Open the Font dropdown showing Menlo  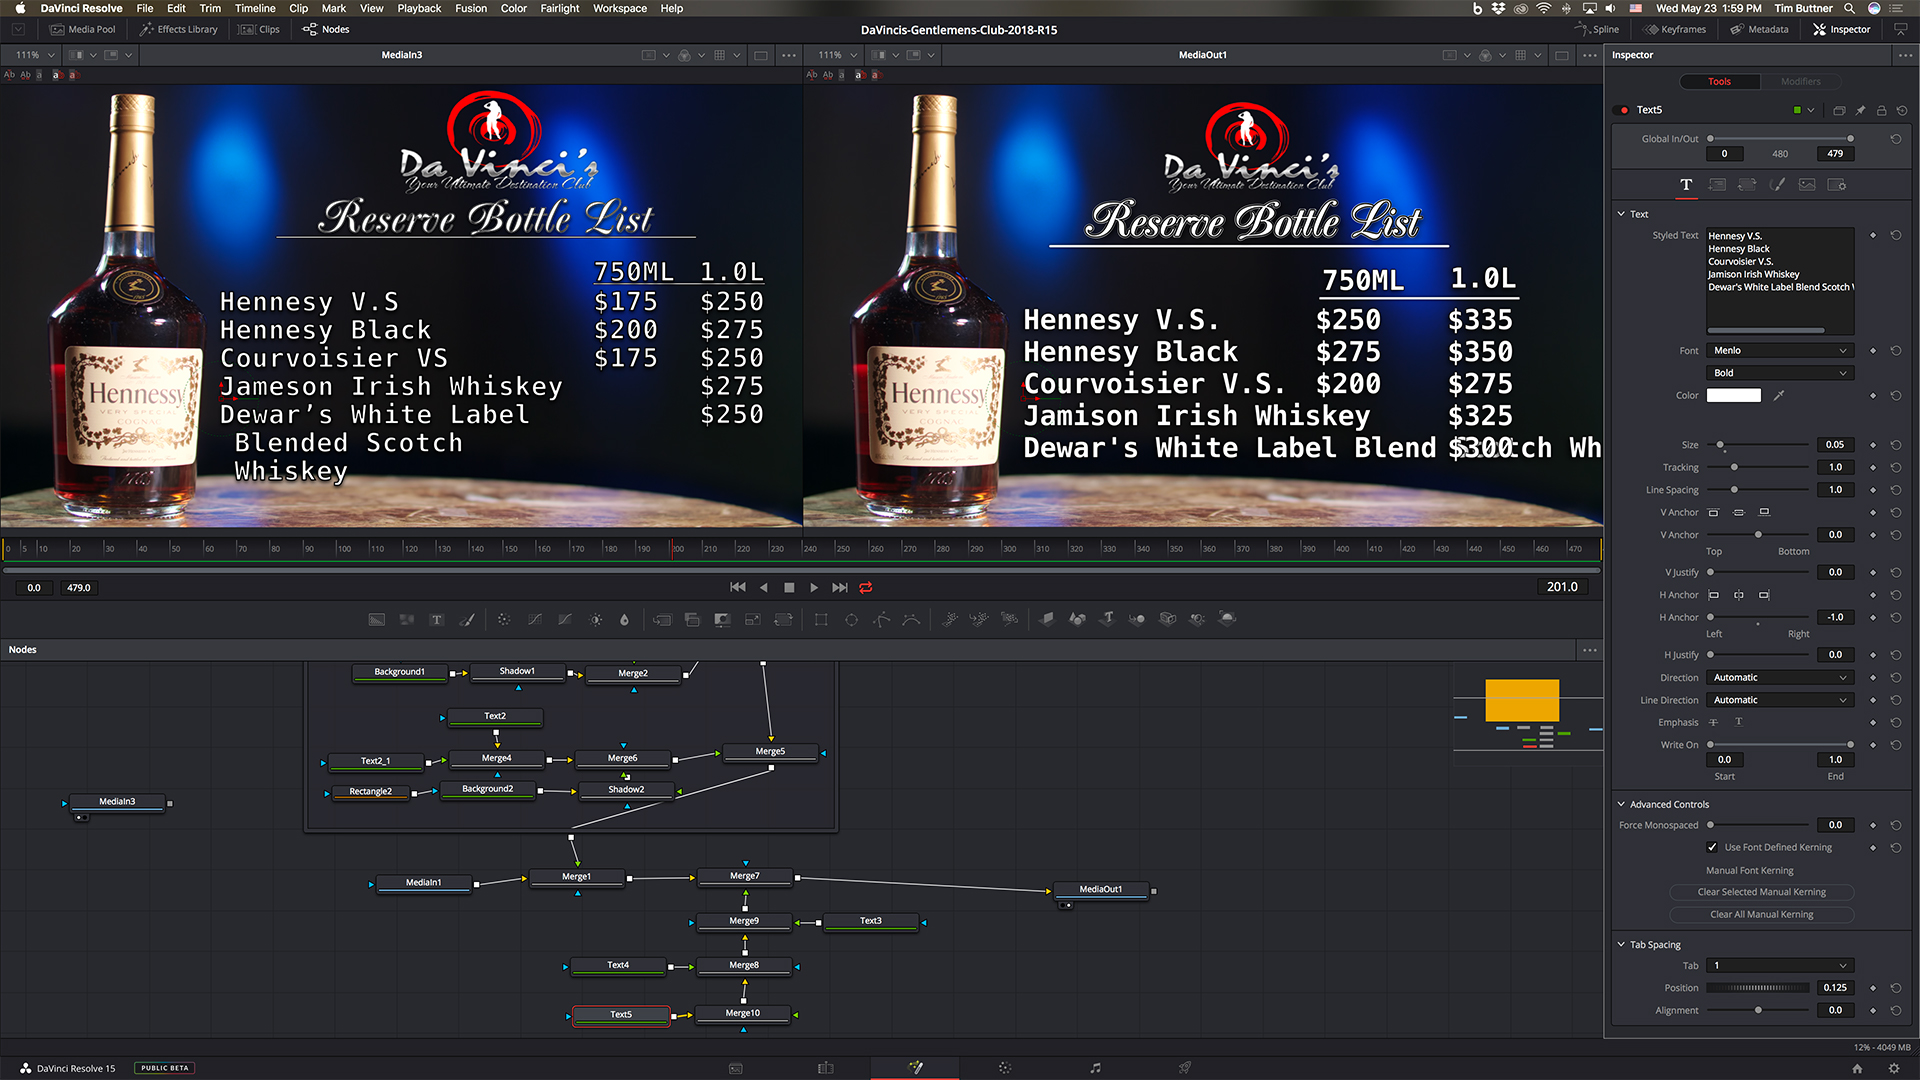[x=1780, y=351]
